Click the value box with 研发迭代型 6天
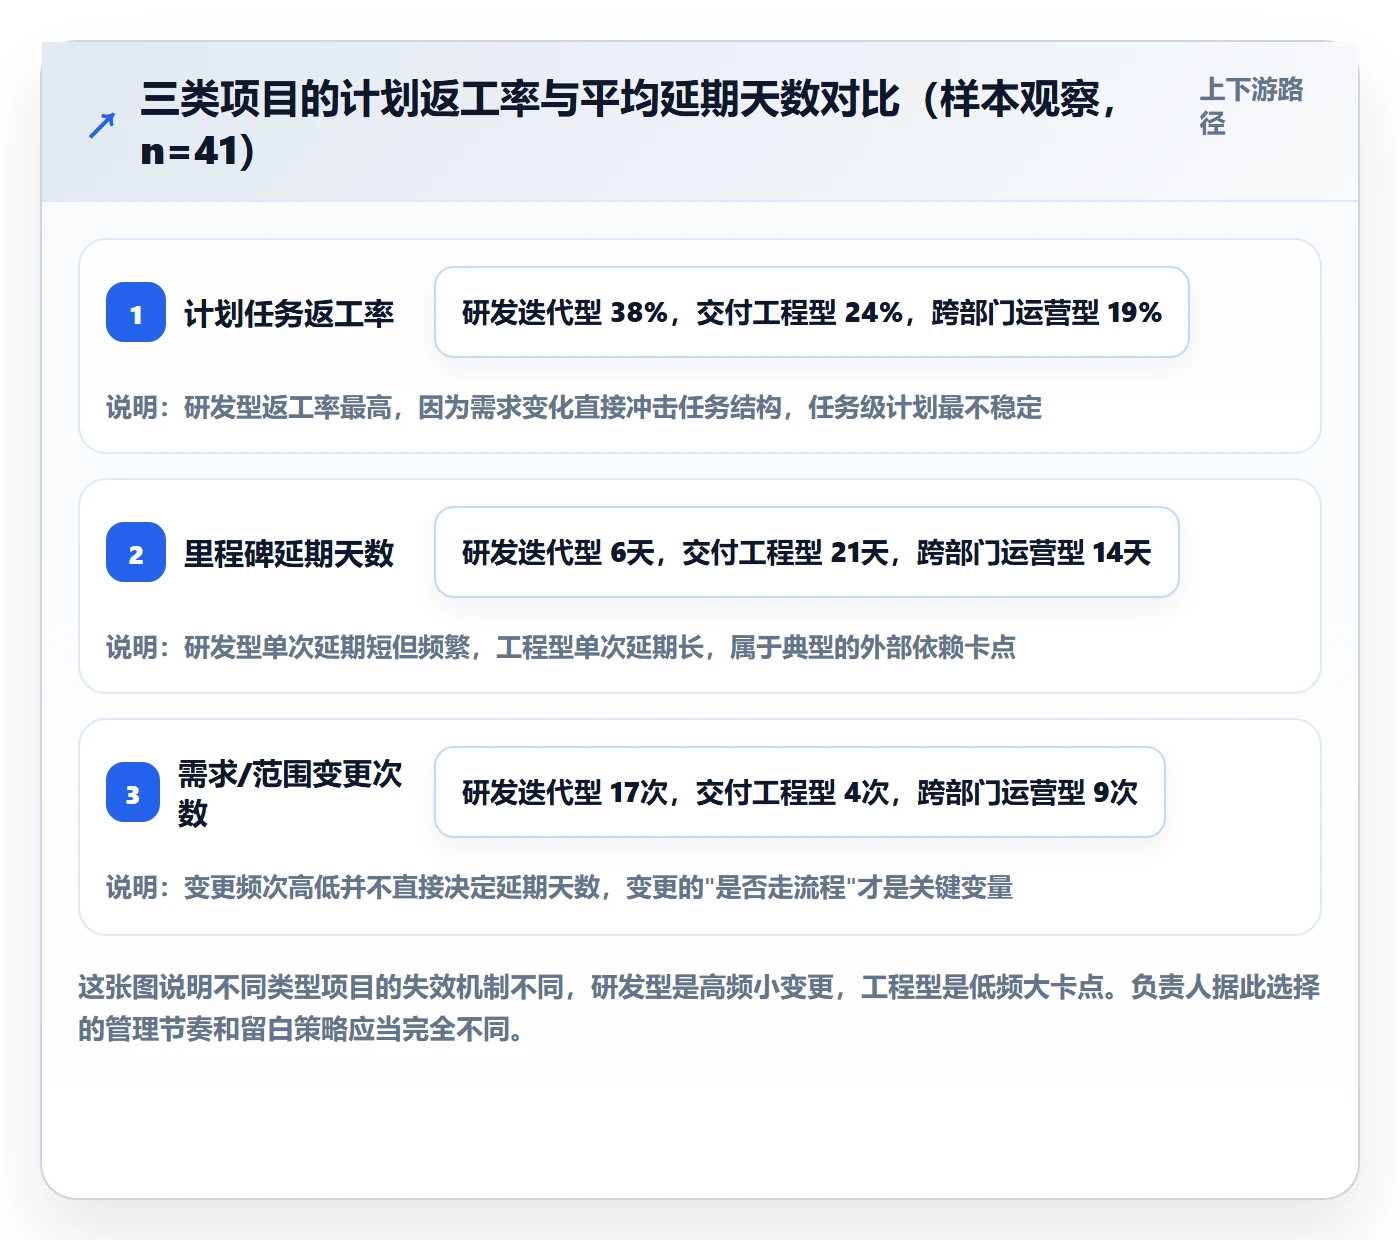Image resolution: width=1400 pixels, height=1240 pixels. tap(807, 552)
